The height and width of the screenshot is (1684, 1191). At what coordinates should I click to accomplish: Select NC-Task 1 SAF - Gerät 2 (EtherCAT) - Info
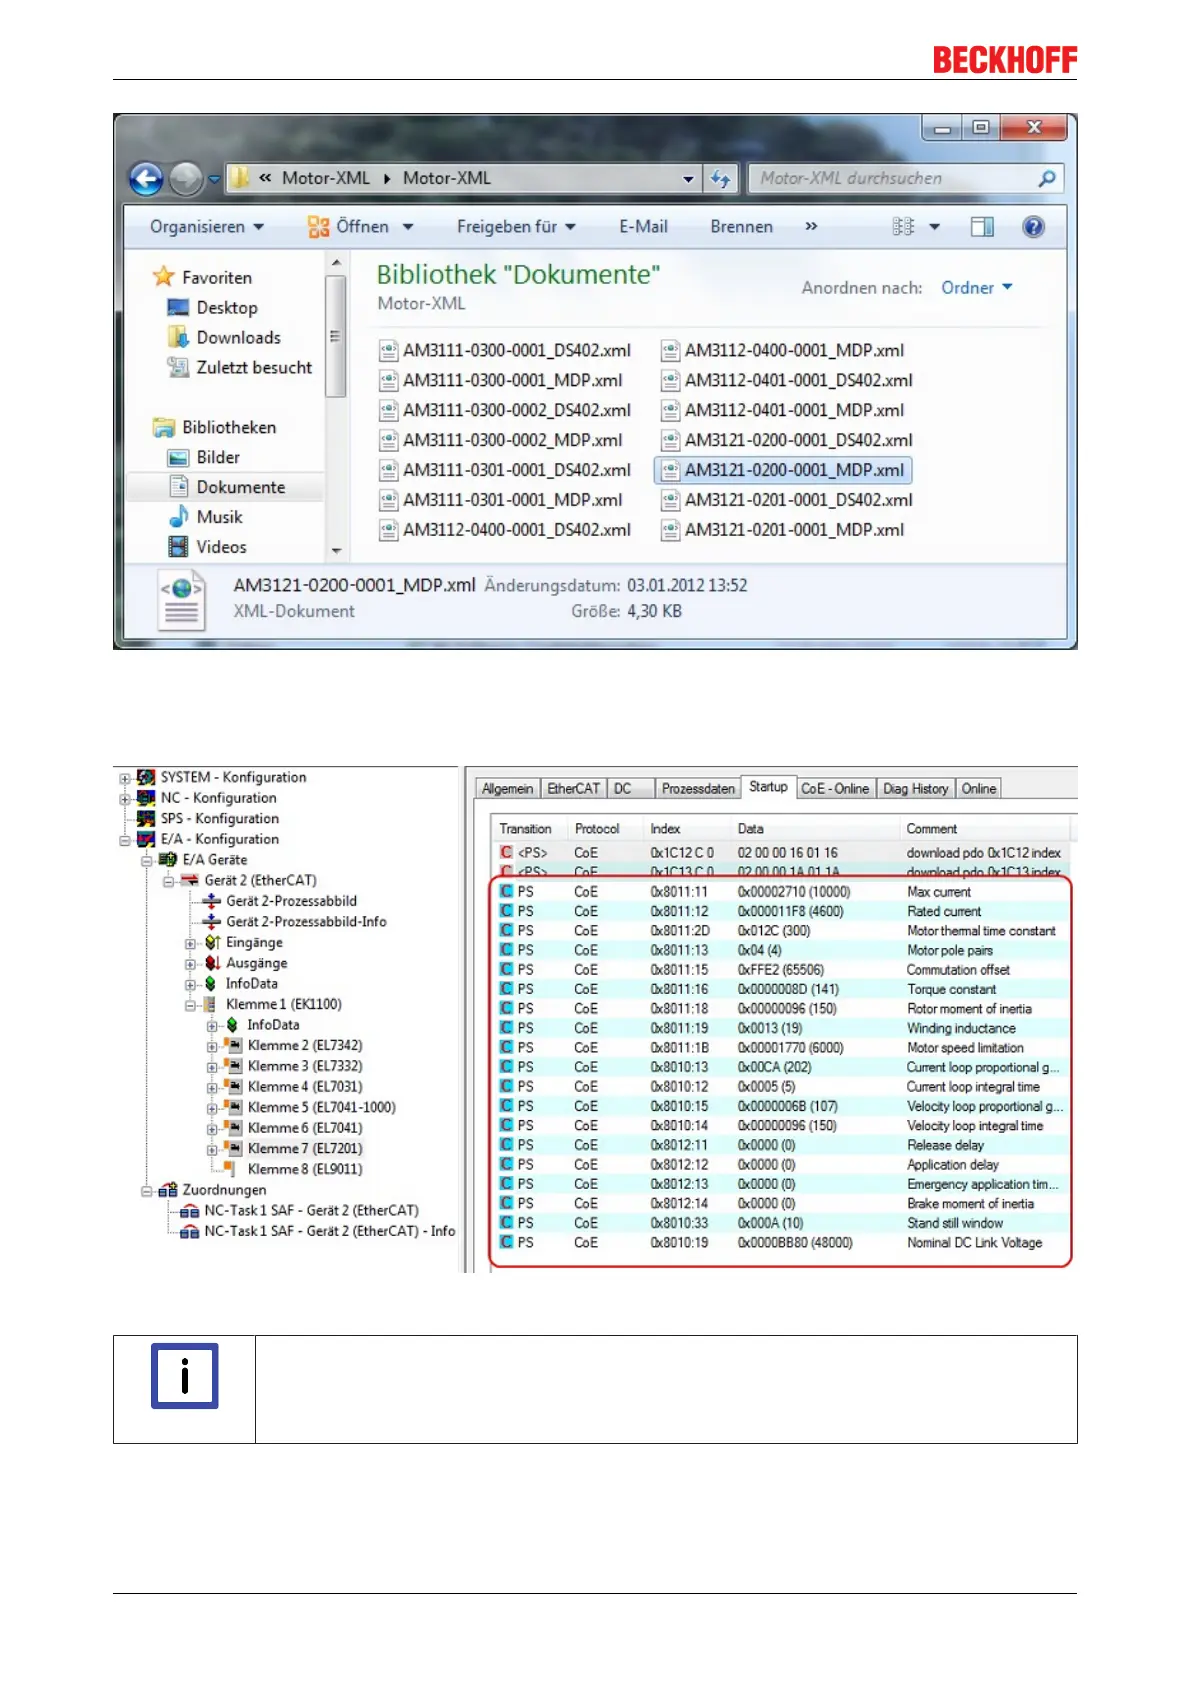[x=329, y=1231]
